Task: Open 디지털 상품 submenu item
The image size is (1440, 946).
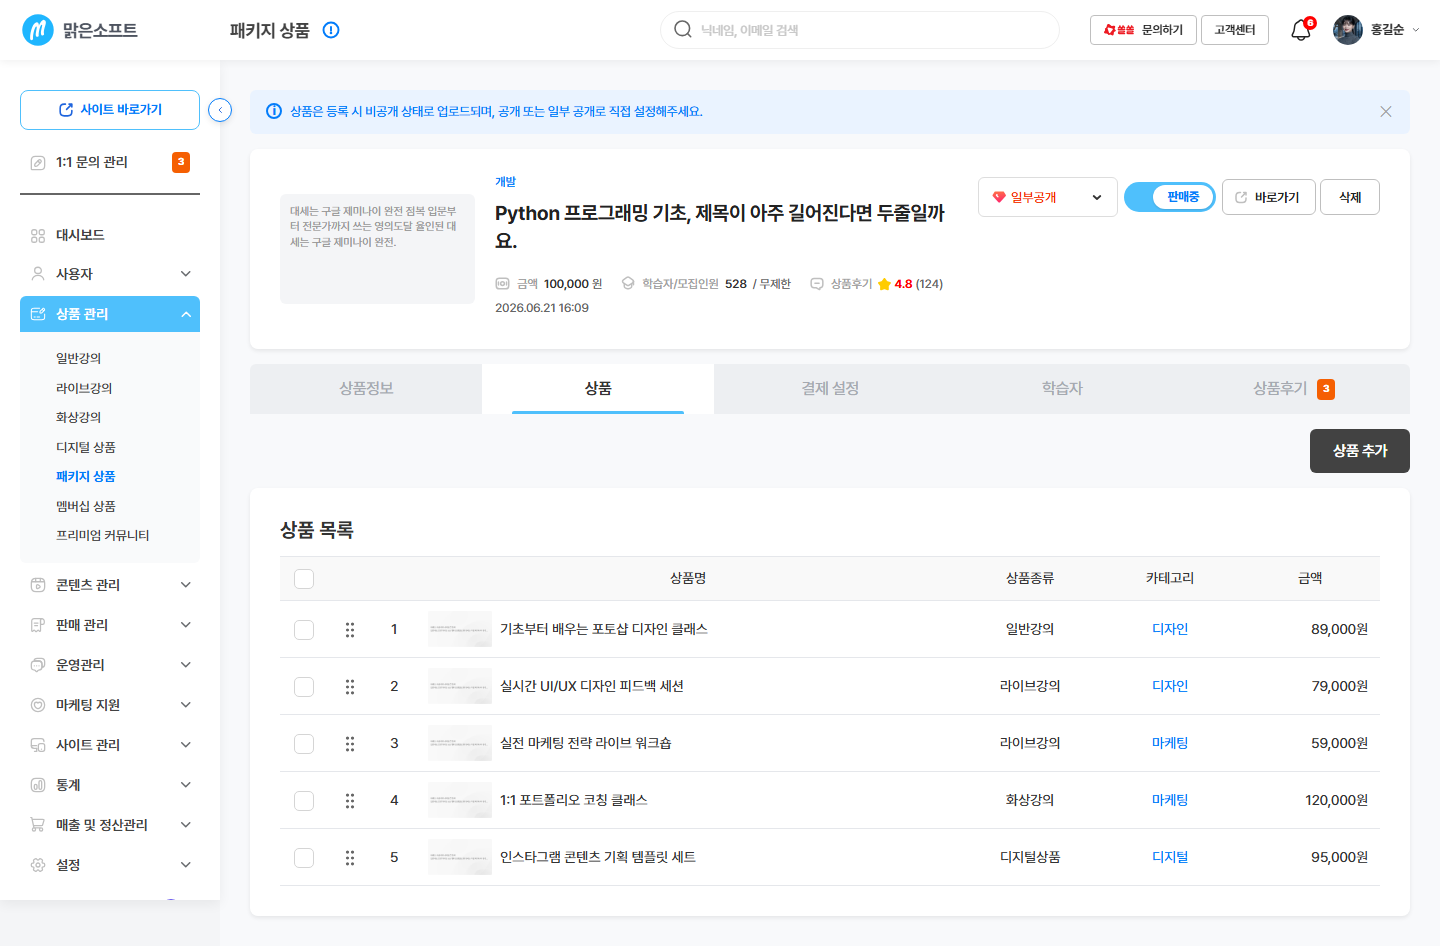Action: click(x=86, y=447)
